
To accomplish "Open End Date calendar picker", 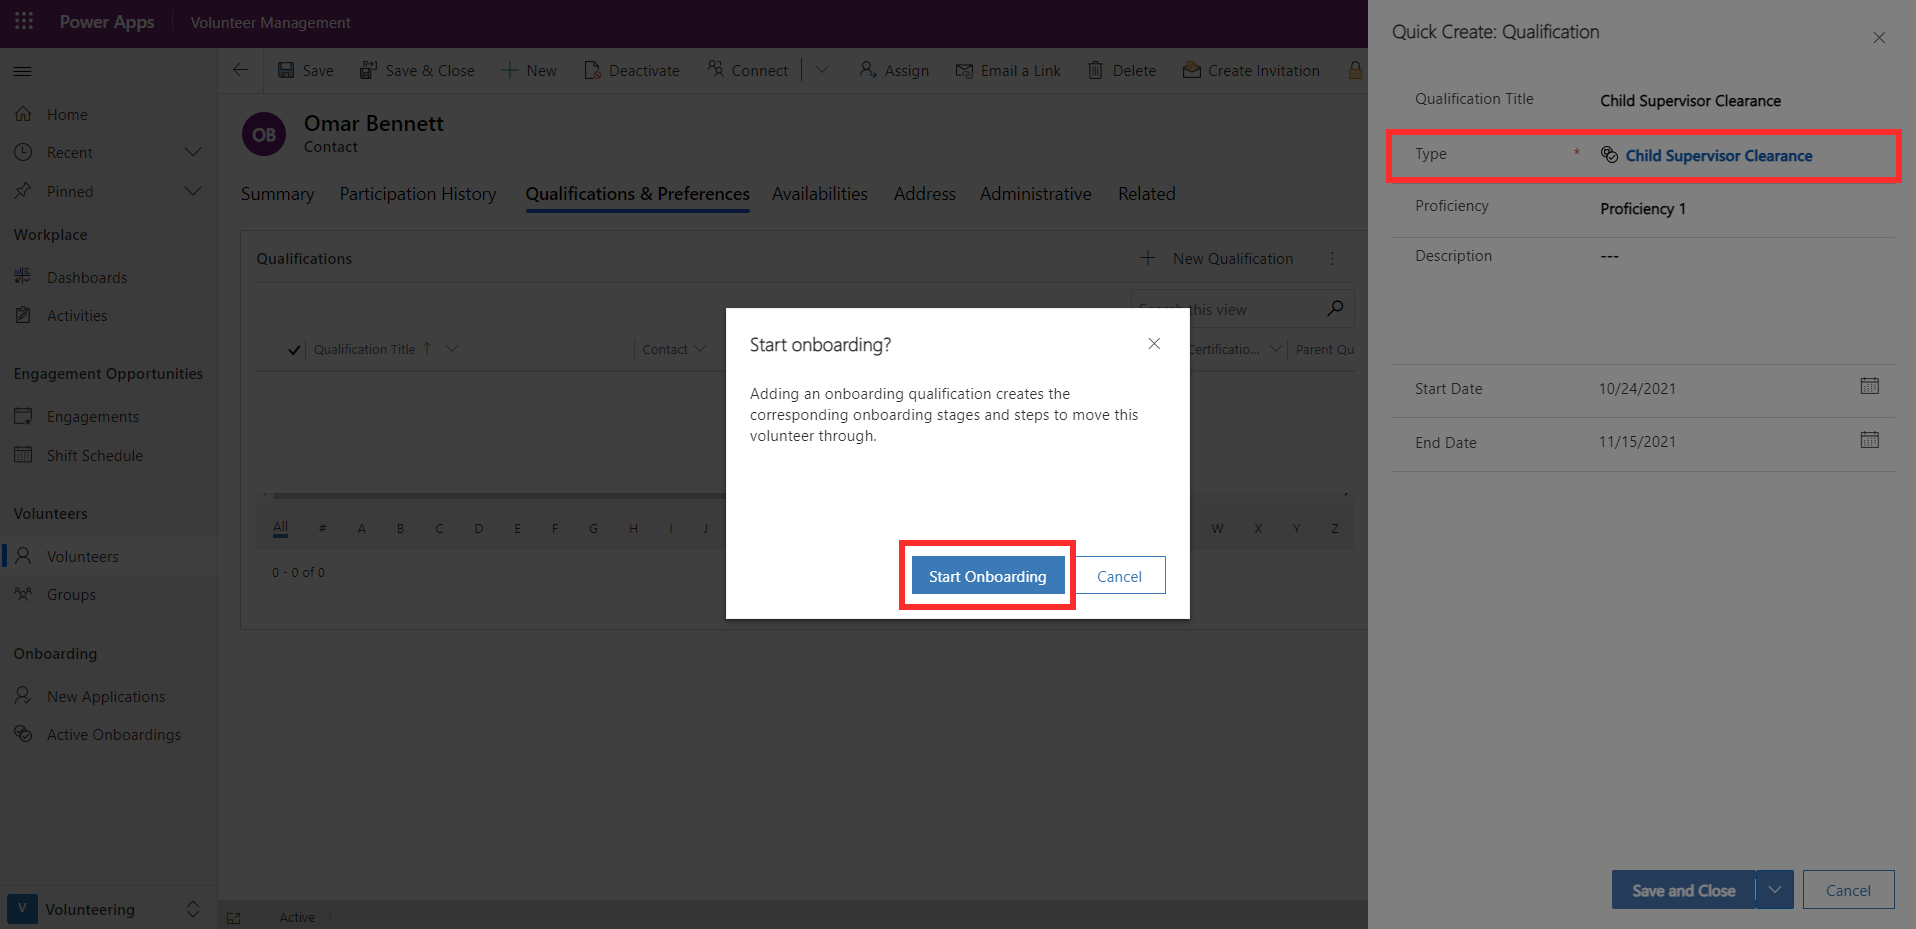I will coord(1869,440).
